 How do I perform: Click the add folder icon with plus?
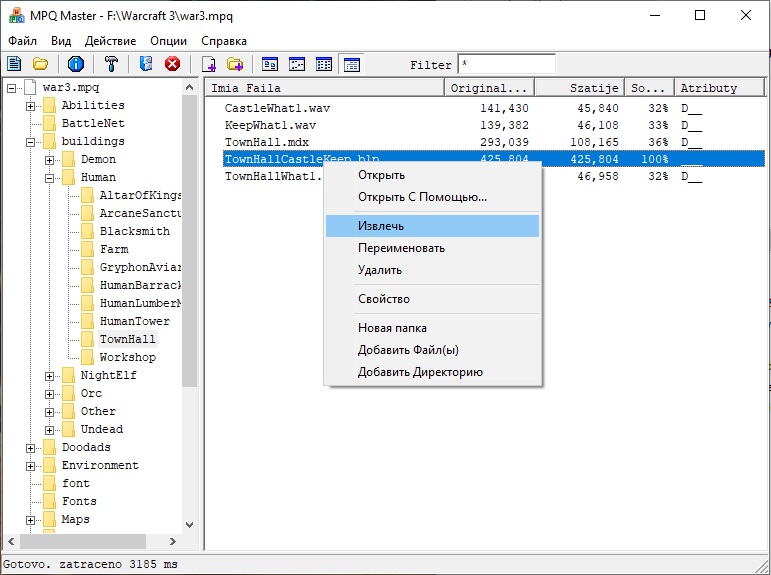(235, 64)
